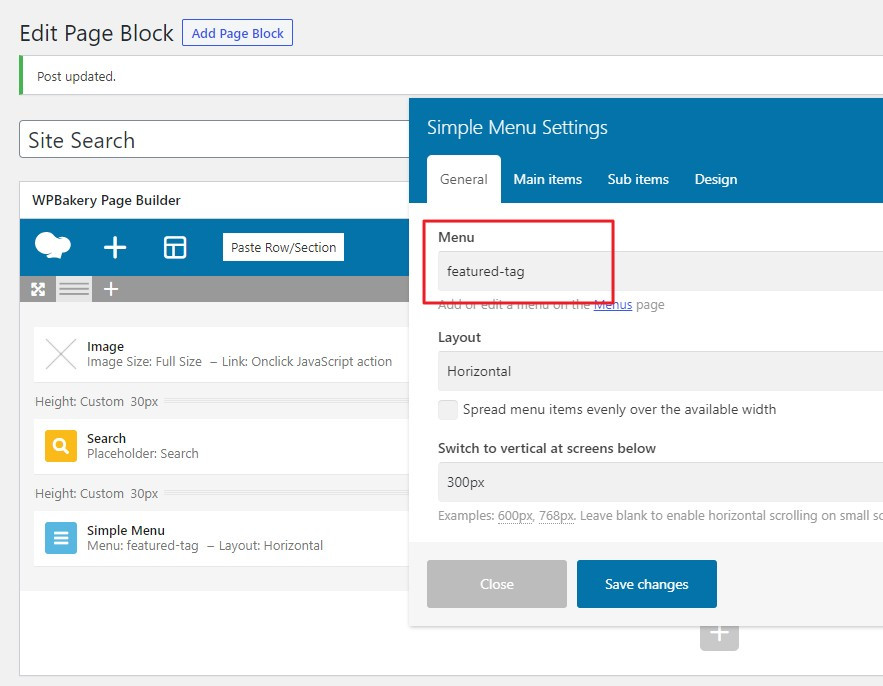Select the Simple Menu element row

tap(221, 538)
